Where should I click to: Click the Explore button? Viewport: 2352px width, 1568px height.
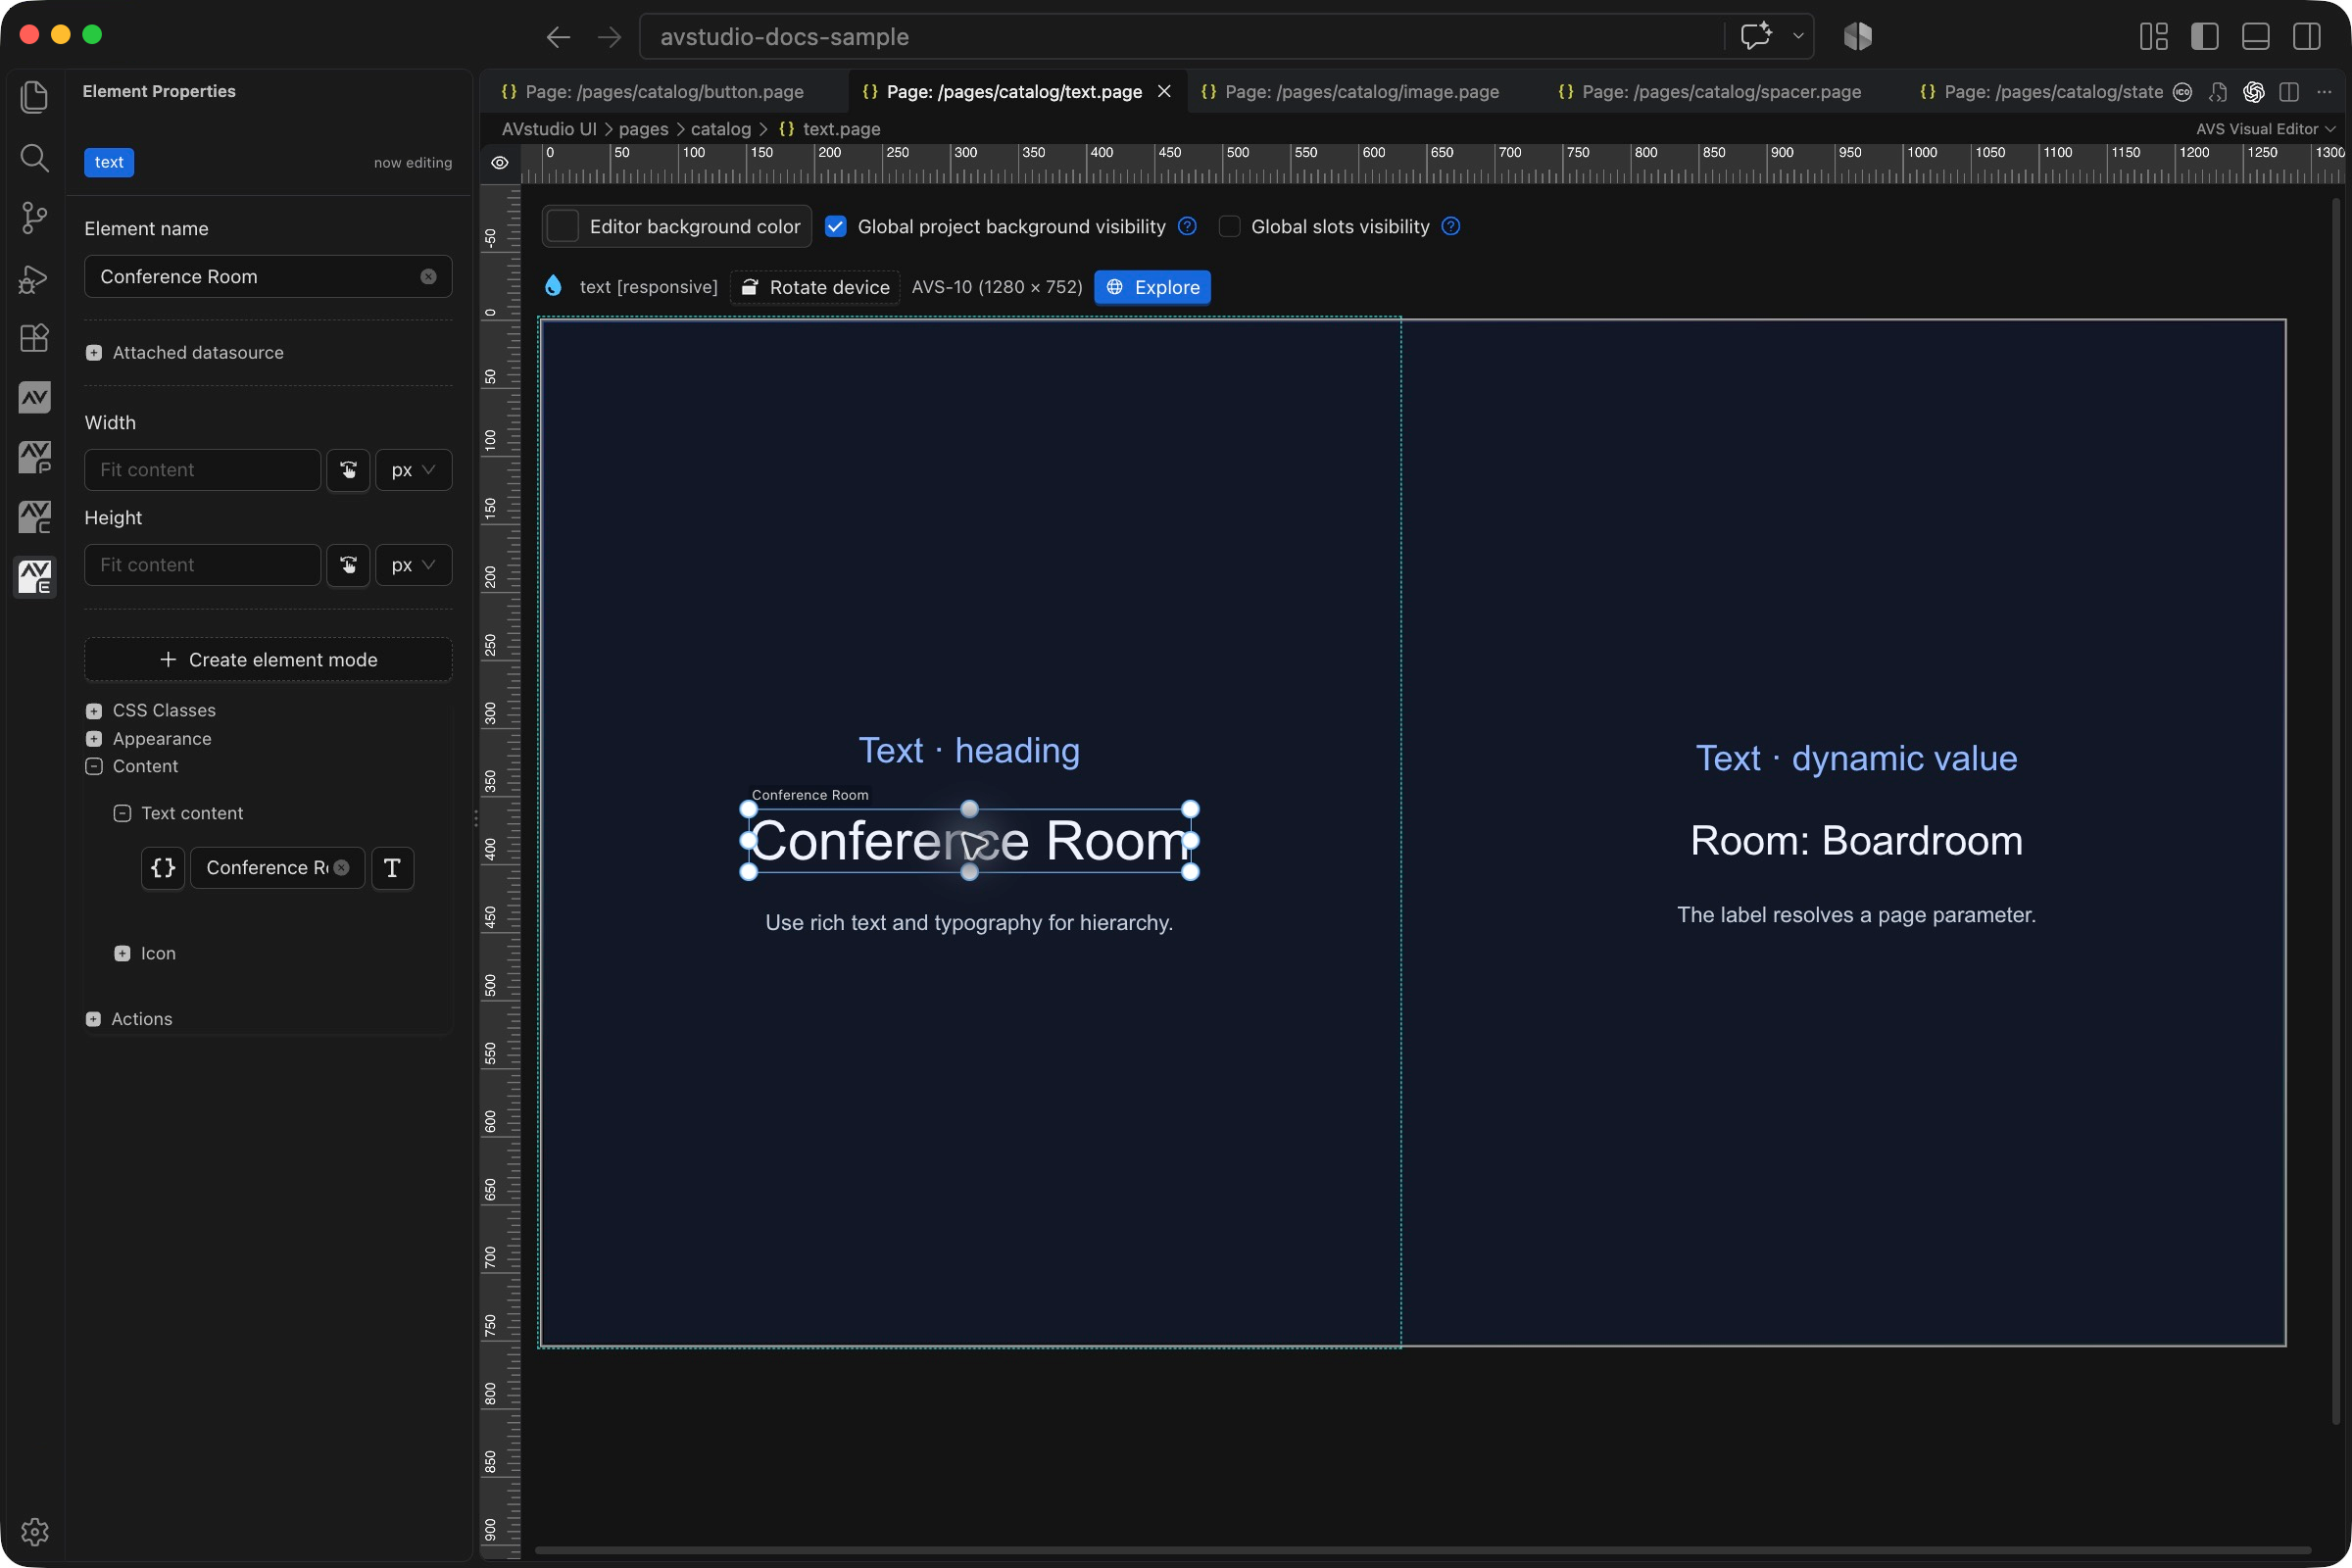(x=1152, y=288)
